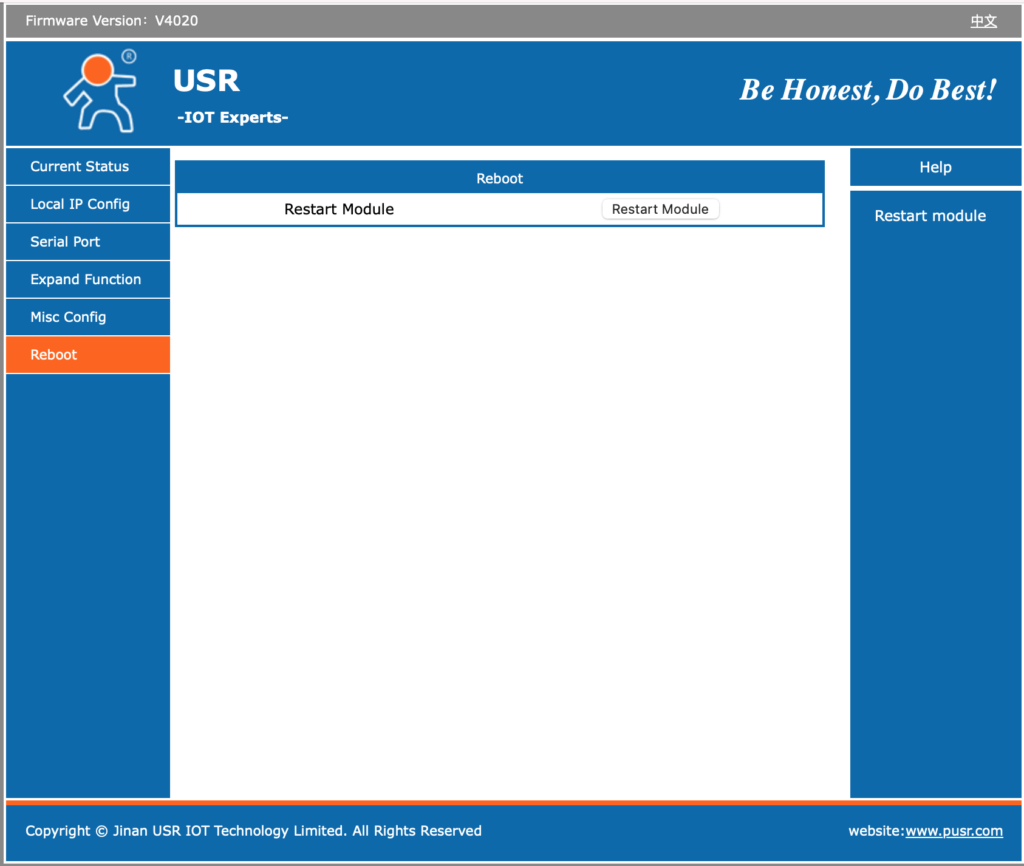Select Expand Function in sidebar
Viewport: 1024px width, 866px height.
pos(85,280)
